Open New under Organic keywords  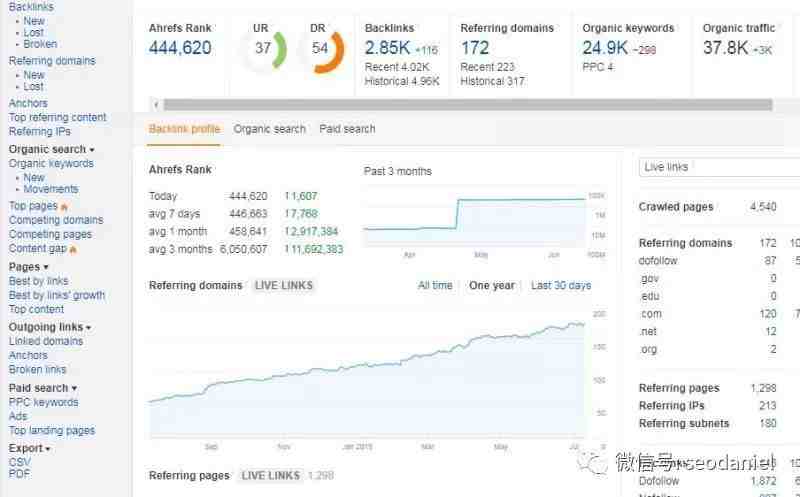[34, 178]
